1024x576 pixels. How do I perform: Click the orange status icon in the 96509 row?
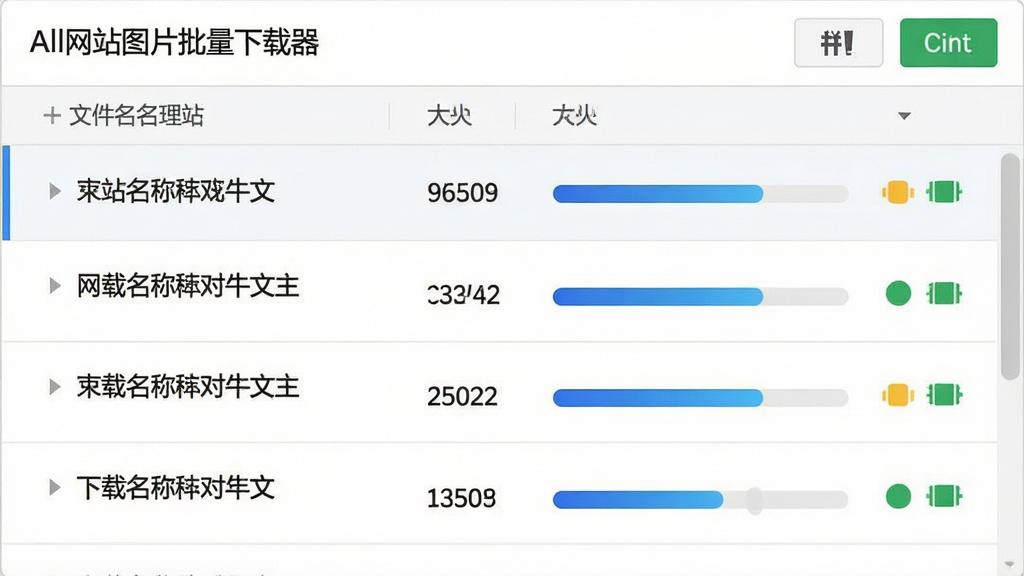tap(897, 192)
